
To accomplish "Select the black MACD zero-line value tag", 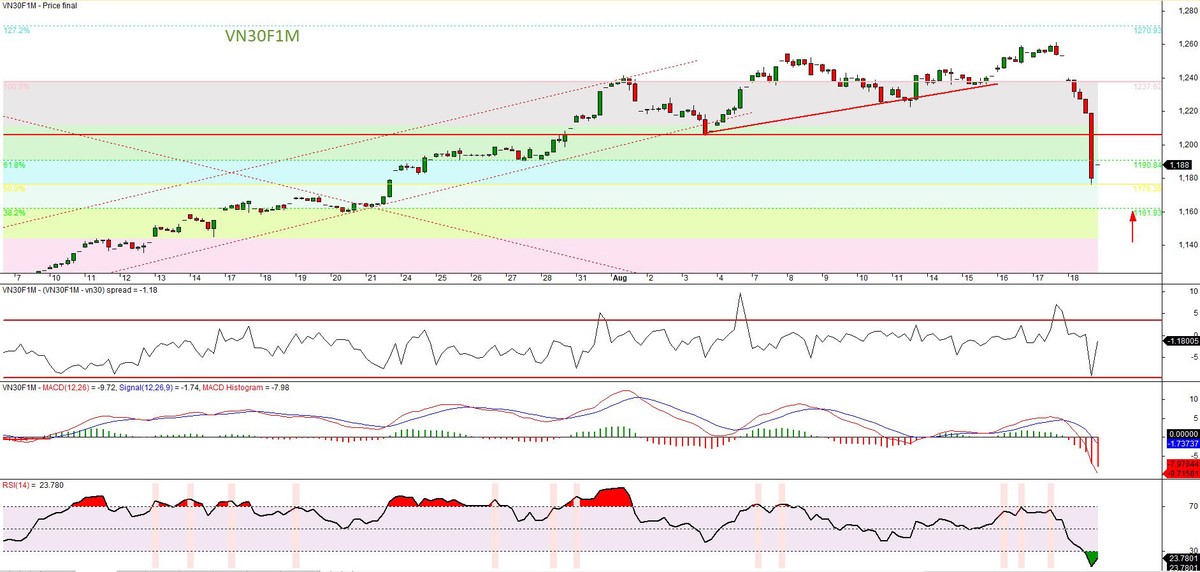I will (1180, 431).
